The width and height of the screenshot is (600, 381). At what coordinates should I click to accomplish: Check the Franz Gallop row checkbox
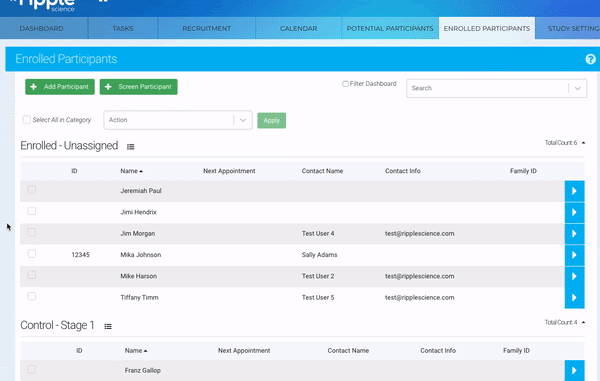pyautogui.click(x=32, y=369)
